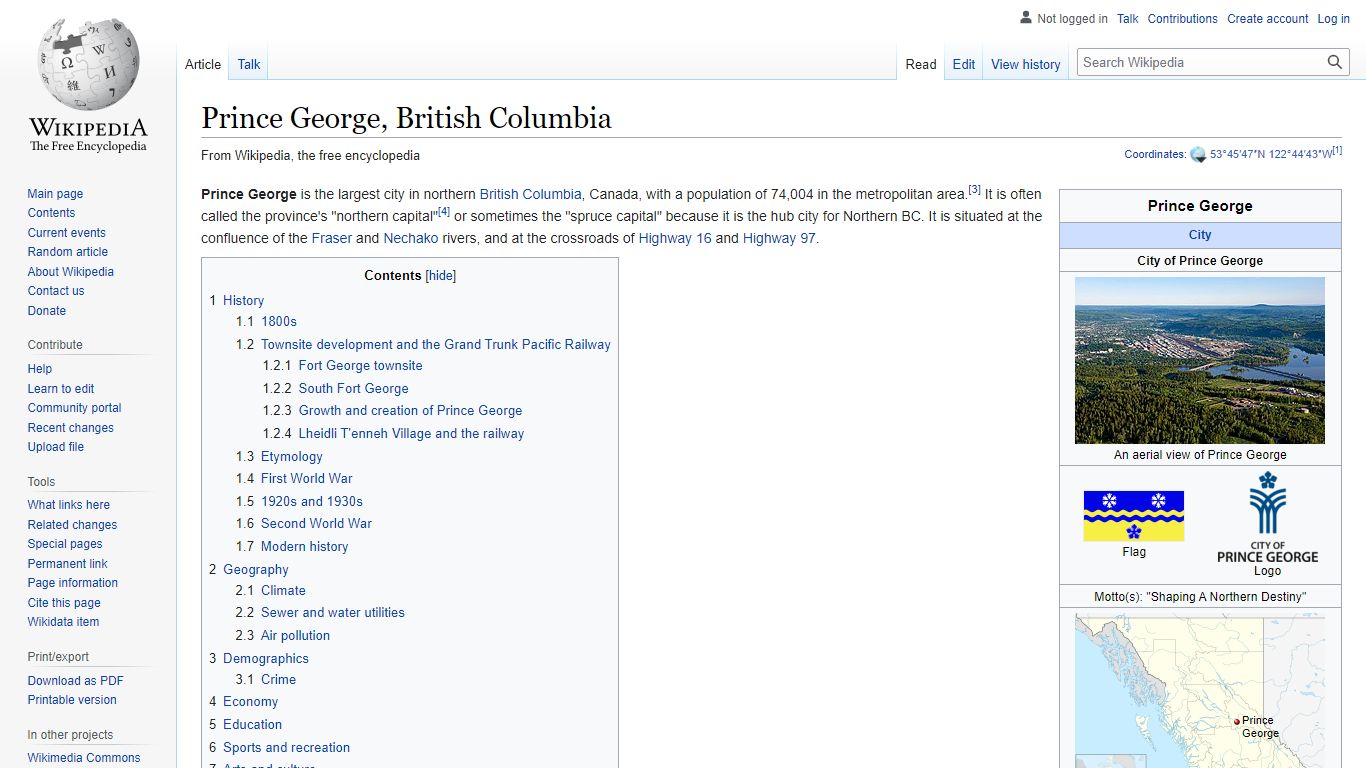This screenshot has width=1366, height=768.
Task: Open the City of Prince George logo image
Action: (x=1267, y=517)
